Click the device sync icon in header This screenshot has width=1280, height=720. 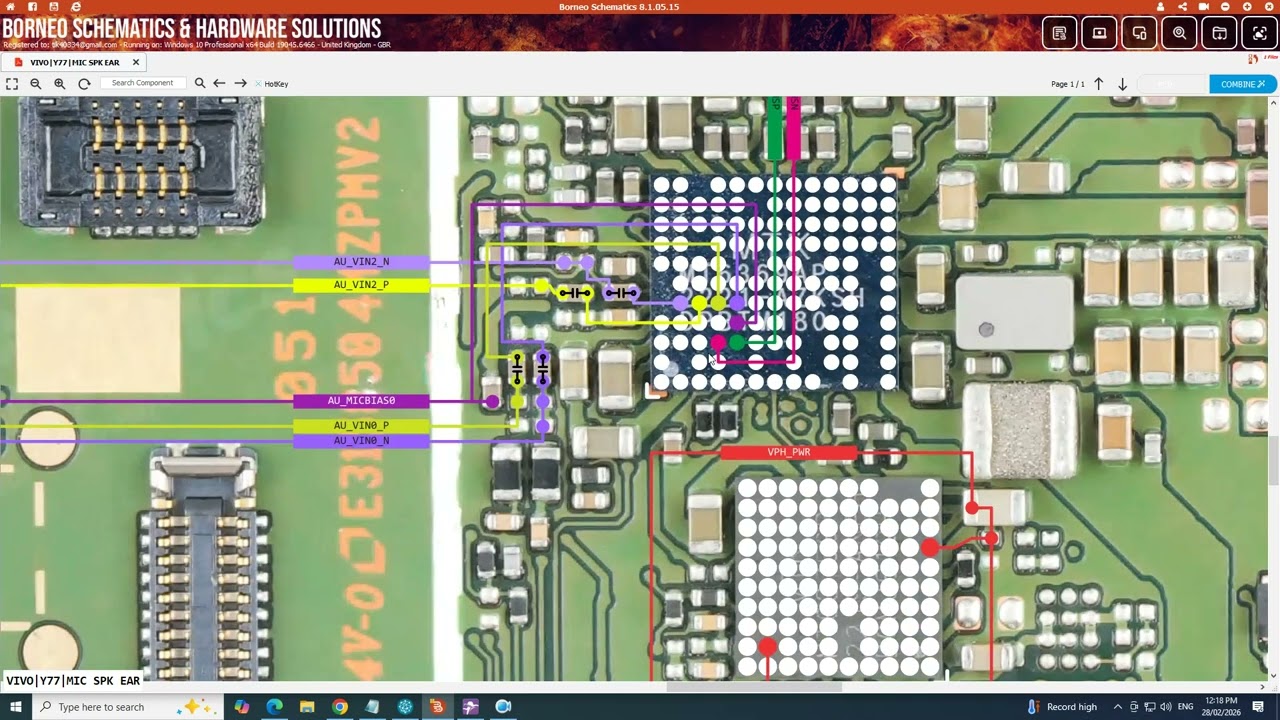[1139, 32]
